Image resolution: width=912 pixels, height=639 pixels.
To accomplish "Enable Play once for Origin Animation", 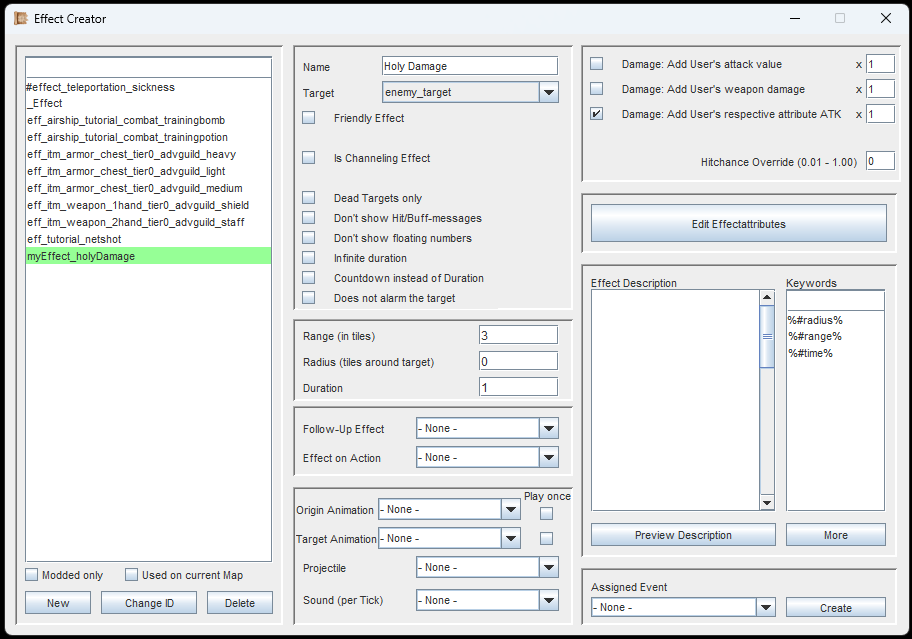I will pos(546,514).
